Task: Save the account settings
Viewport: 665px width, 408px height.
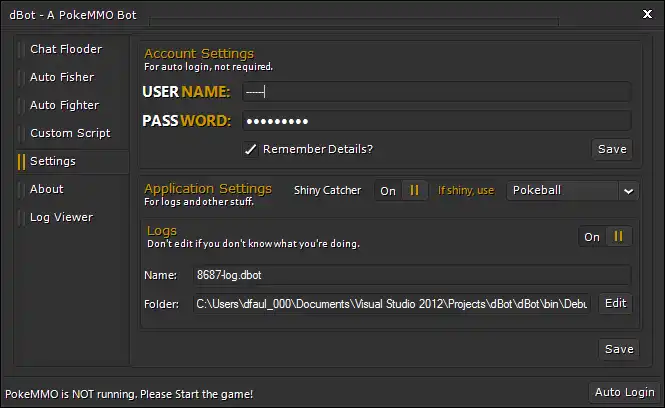Action: point(612,149)
